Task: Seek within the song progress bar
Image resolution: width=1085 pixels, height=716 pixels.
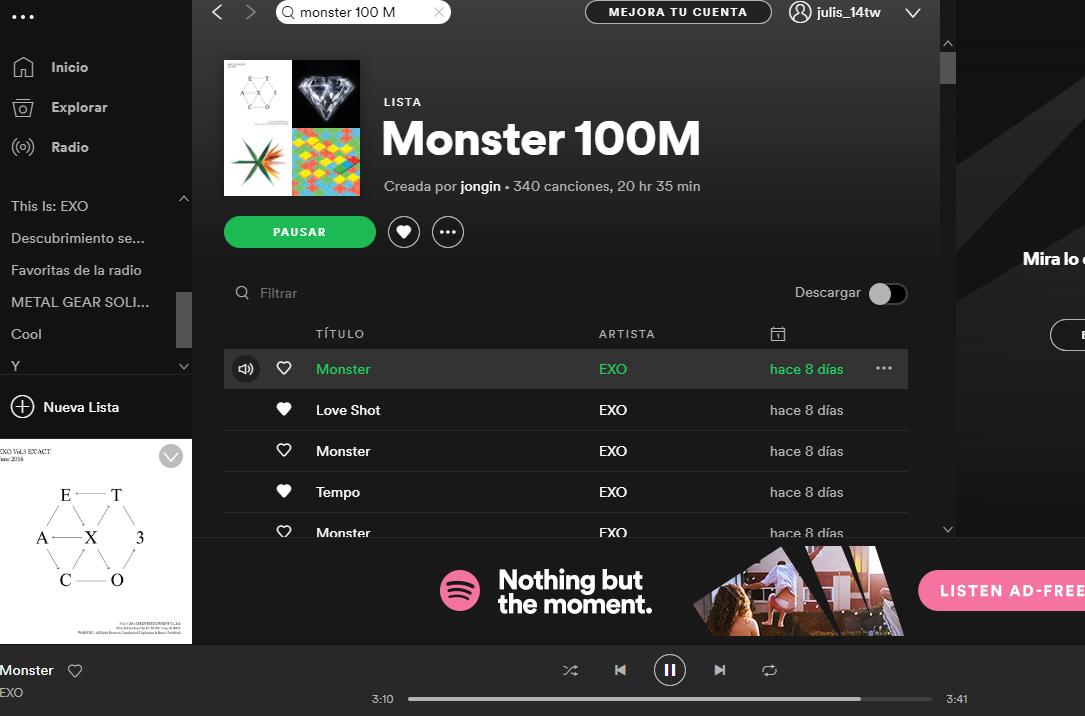Action: [670, 699]
